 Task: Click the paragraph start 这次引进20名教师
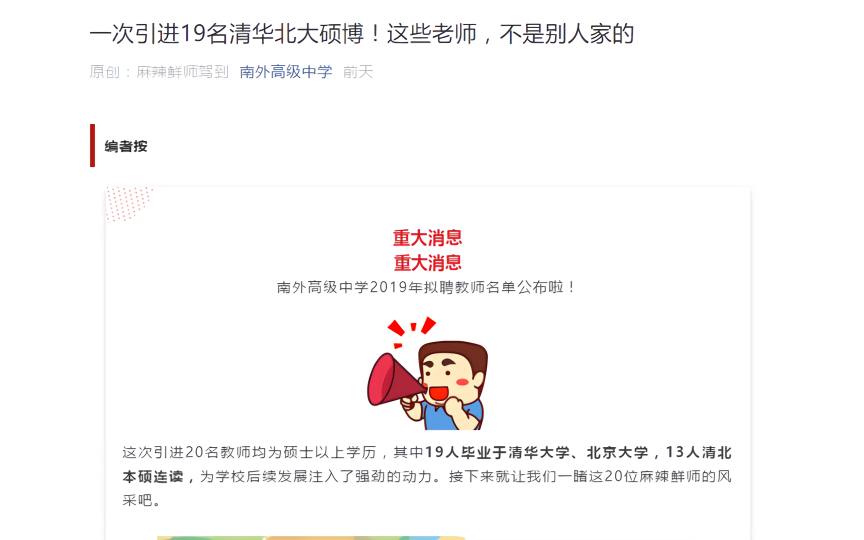(186, 452)
